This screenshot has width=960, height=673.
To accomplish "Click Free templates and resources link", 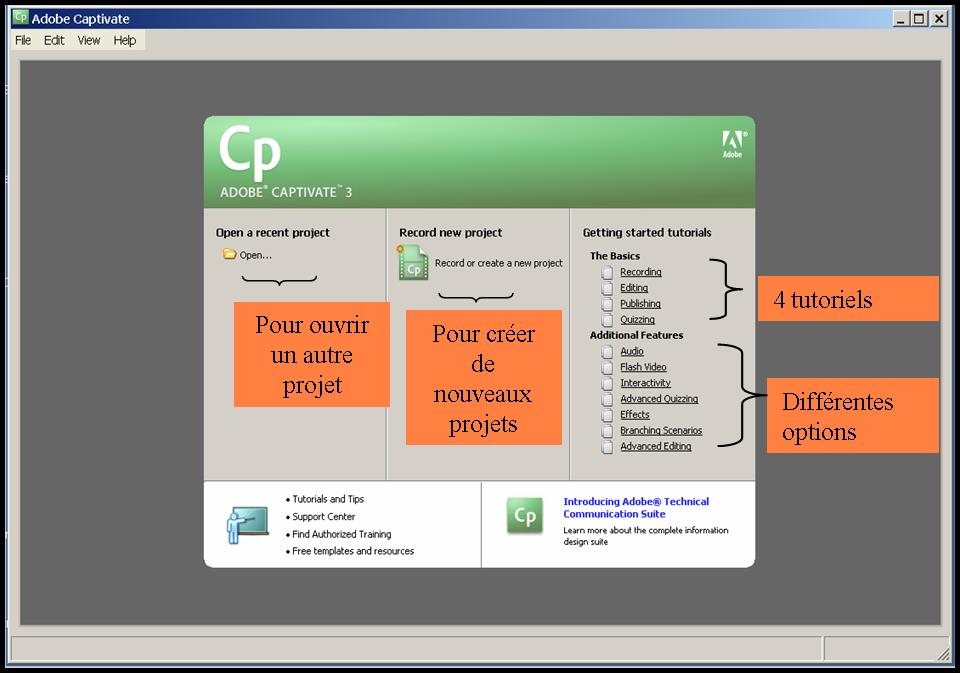I will 353,551.
